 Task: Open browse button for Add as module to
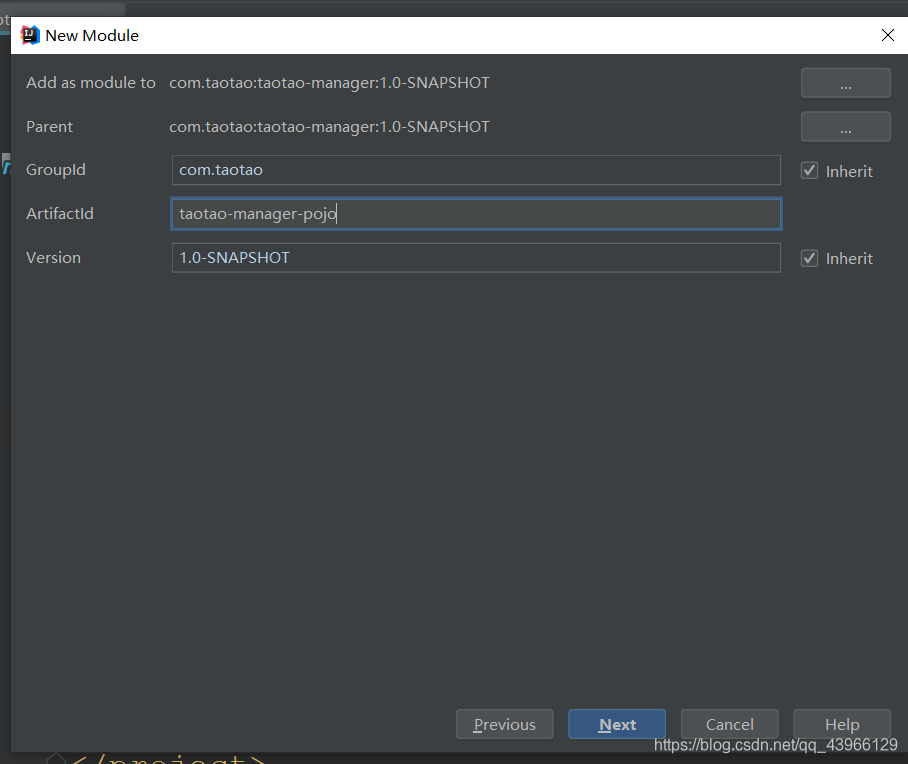click(x=845, y=83)
